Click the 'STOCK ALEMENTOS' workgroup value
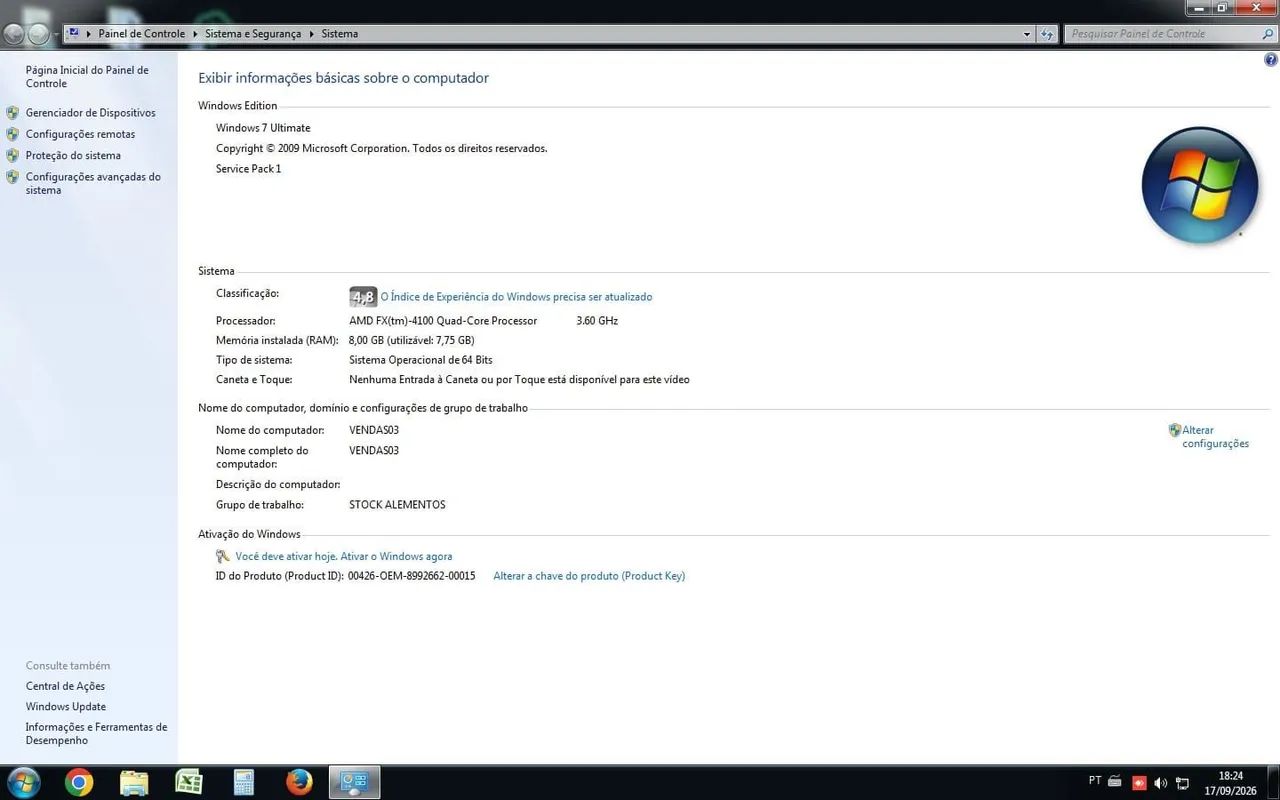This screenshot has height=800, width=1280. 397,505
